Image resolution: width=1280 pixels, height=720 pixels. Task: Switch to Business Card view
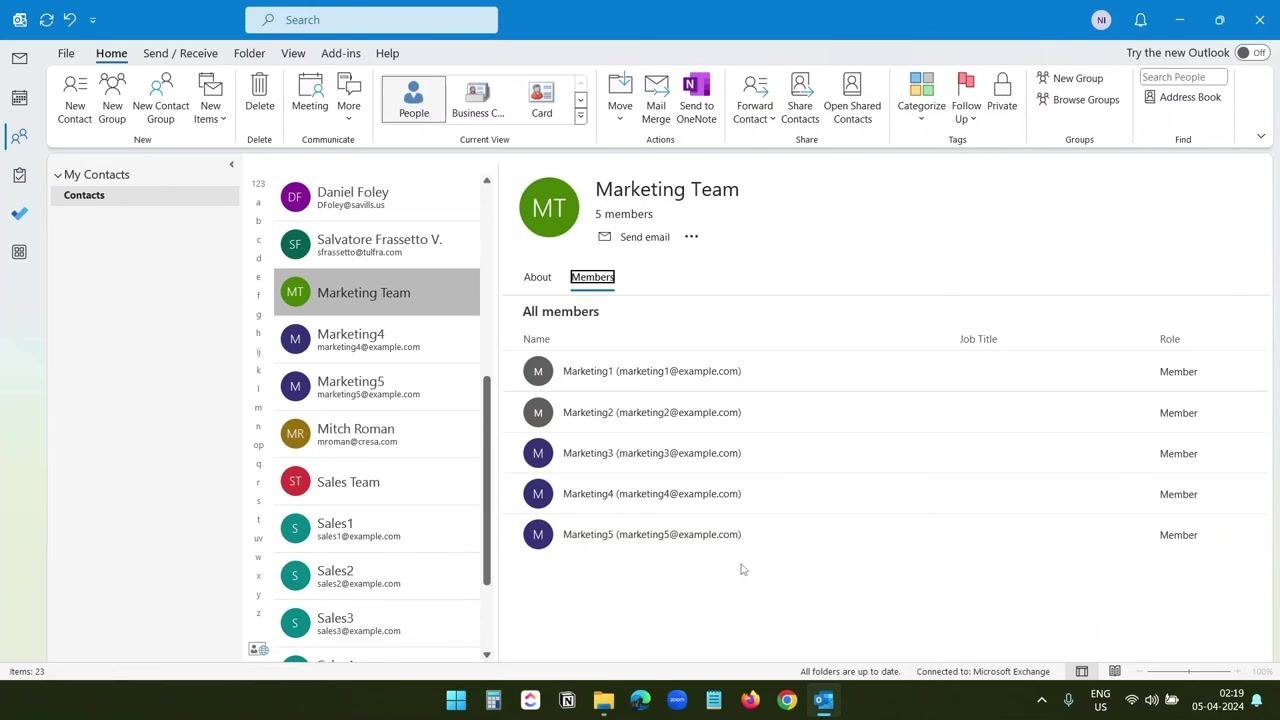[x=478, y=99]
